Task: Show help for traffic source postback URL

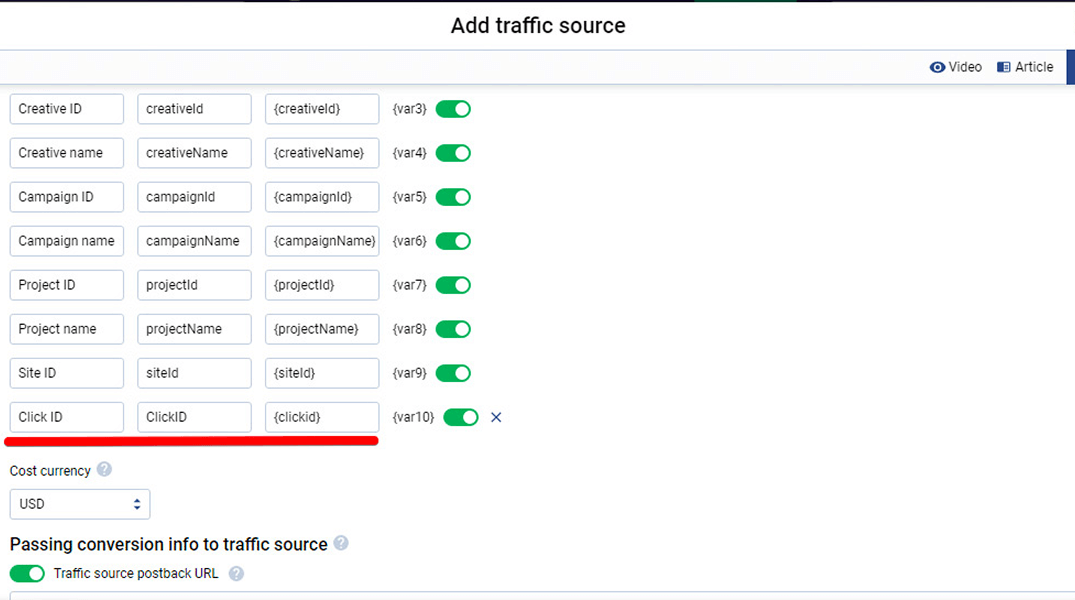Action: (236, 574)
